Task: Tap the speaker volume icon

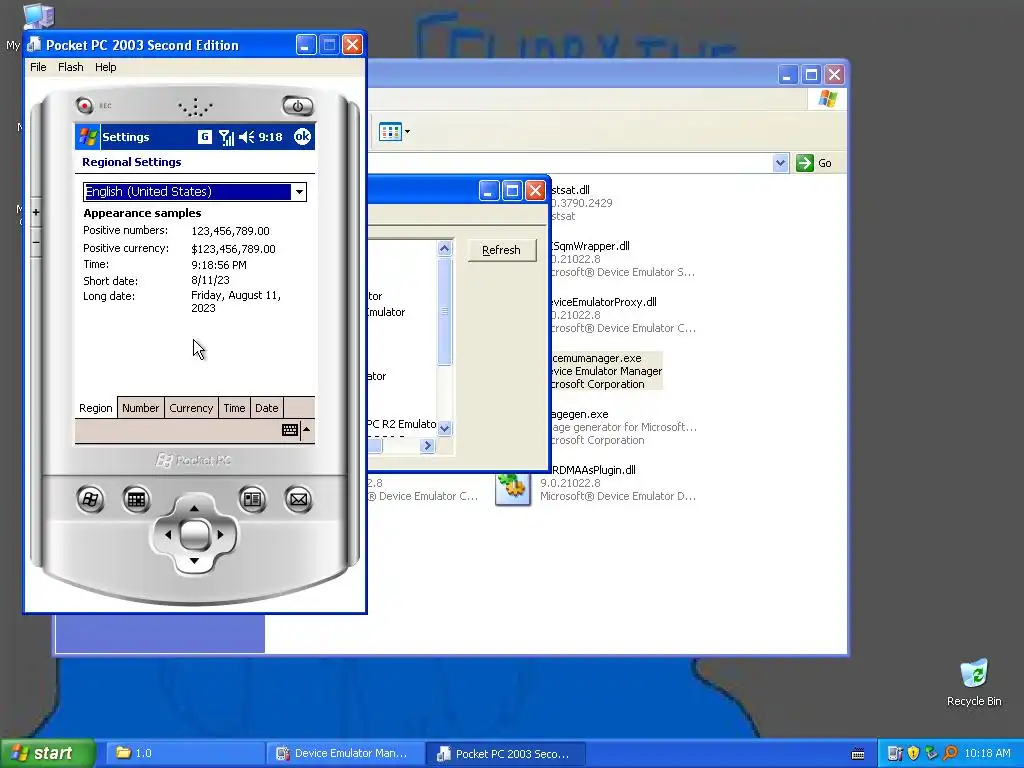Action: coord(246,136)
